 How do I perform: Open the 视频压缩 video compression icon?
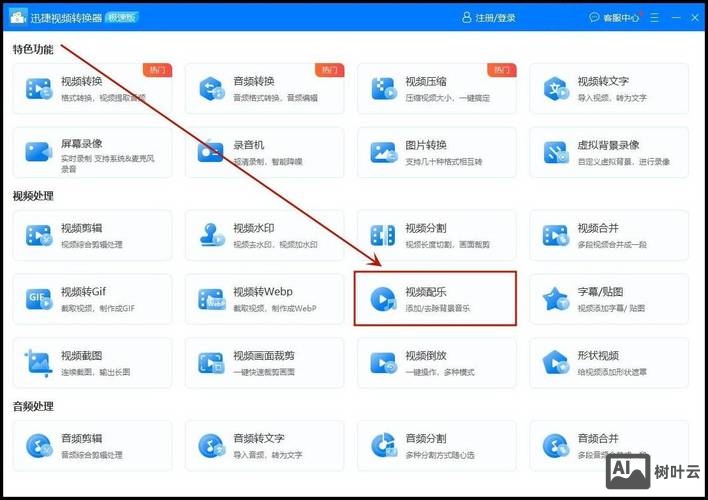pyautogui.click(x=384, y=89)
